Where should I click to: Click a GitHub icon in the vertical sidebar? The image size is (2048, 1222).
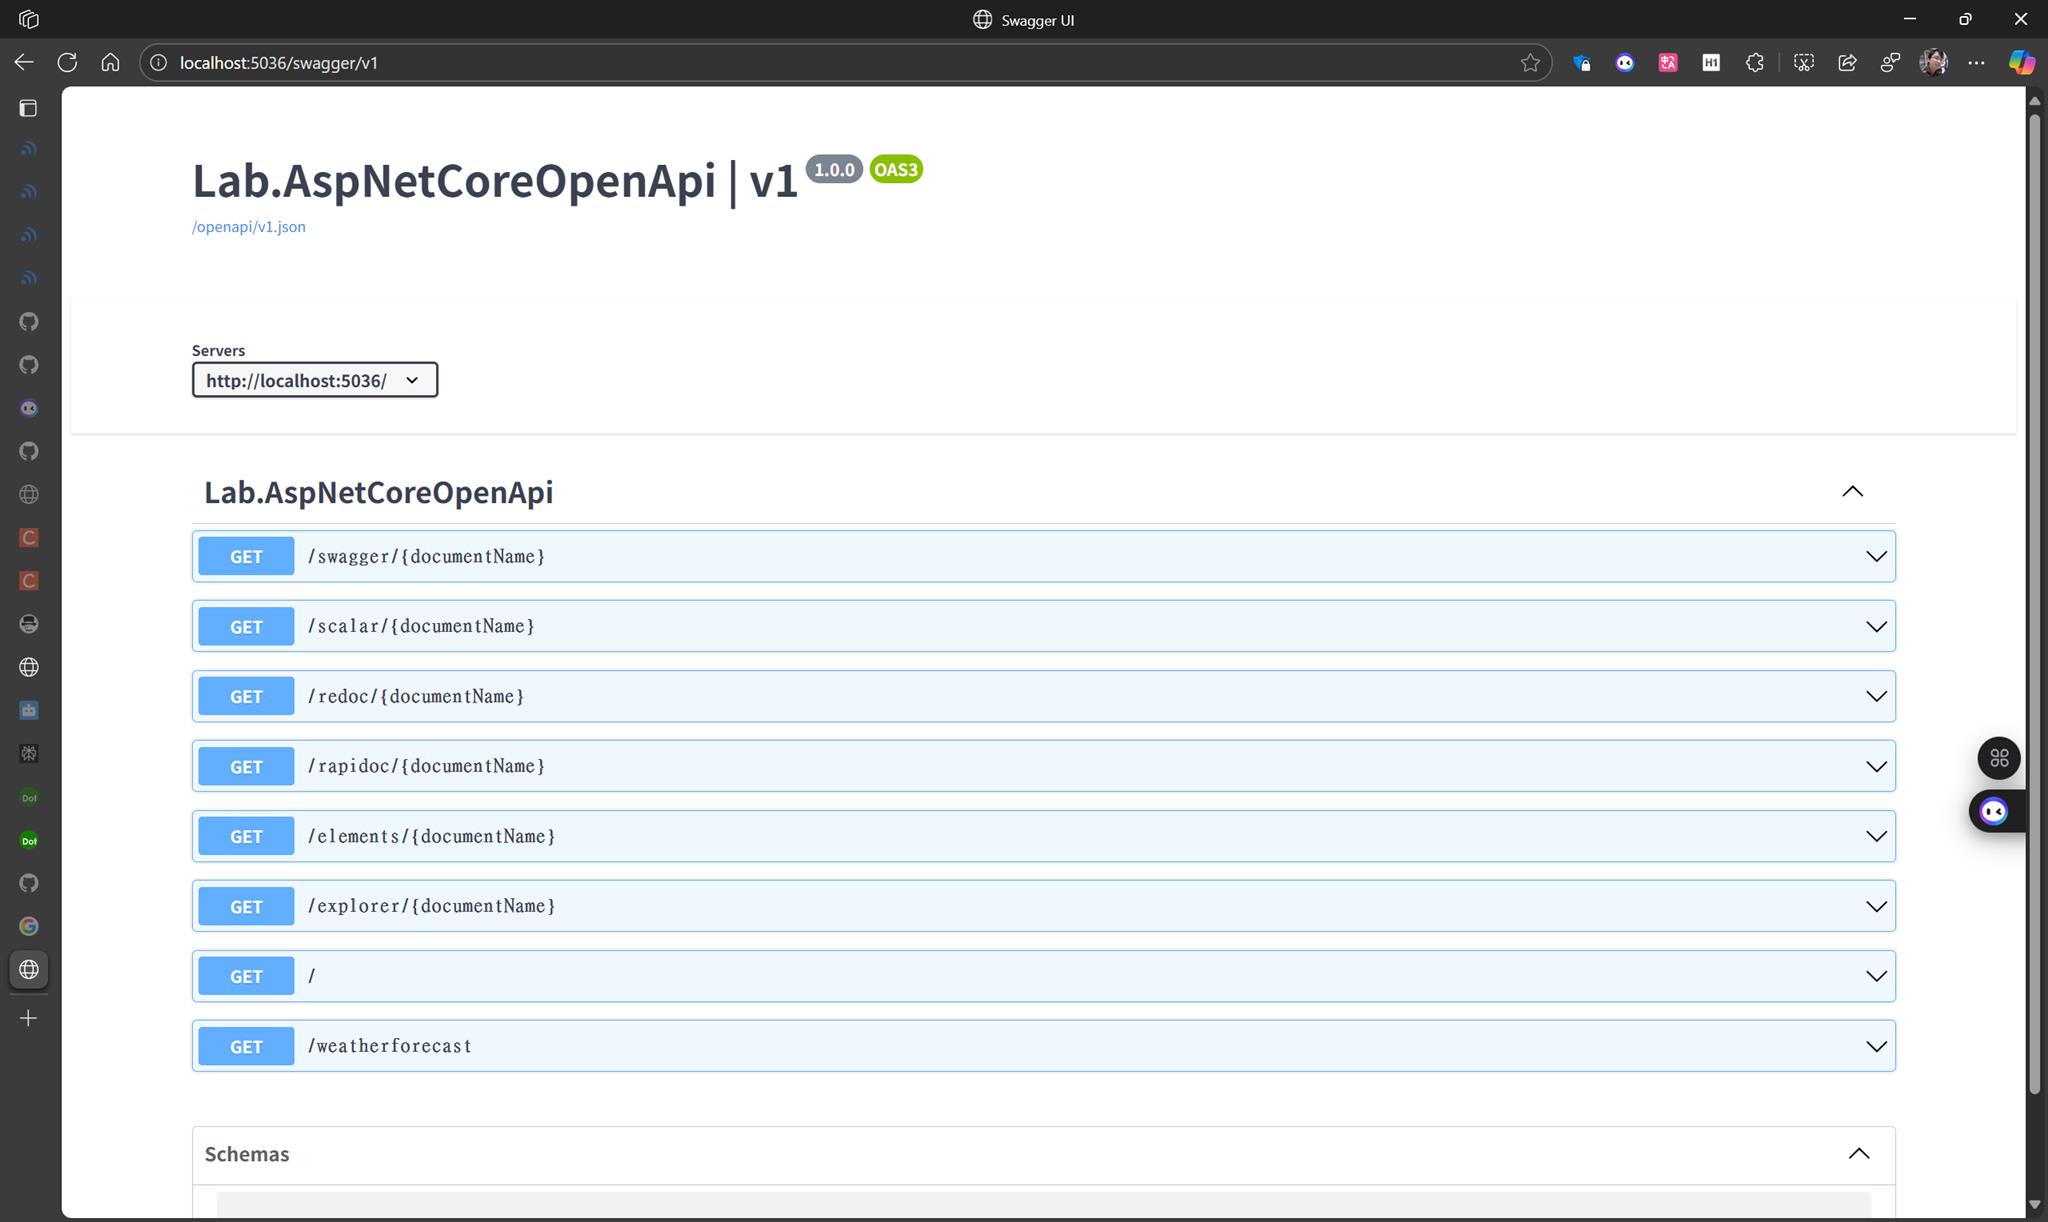coord(28,321)
